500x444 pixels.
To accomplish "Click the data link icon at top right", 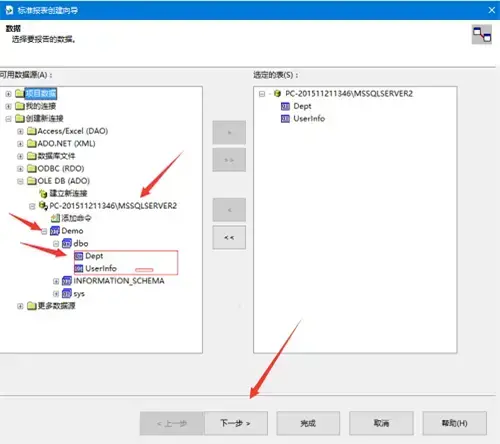I will click(x=482, y=34).
